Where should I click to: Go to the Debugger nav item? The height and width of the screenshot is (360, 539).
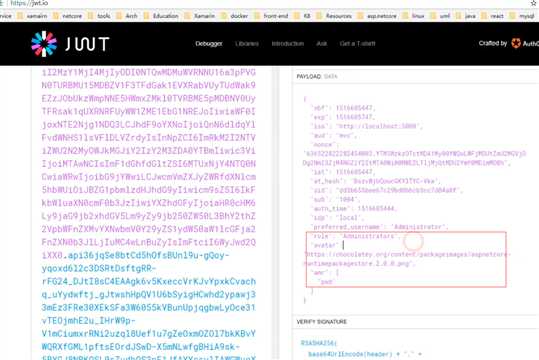coord(209,44)
